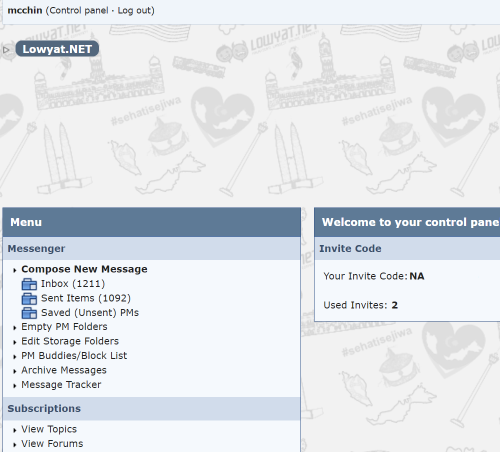
Task: View subscribed Forums link
Action: pos(52,444)
